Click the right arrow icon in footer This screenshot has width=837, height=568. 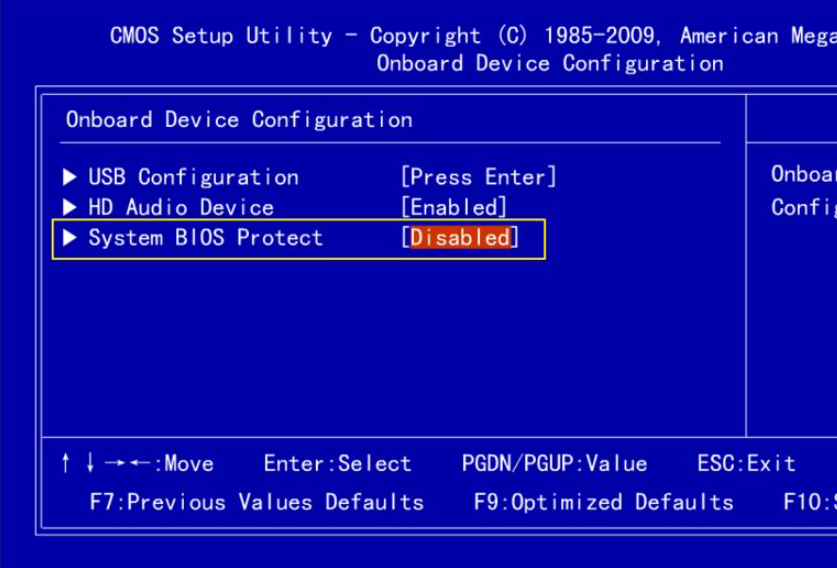pos(115,463)
